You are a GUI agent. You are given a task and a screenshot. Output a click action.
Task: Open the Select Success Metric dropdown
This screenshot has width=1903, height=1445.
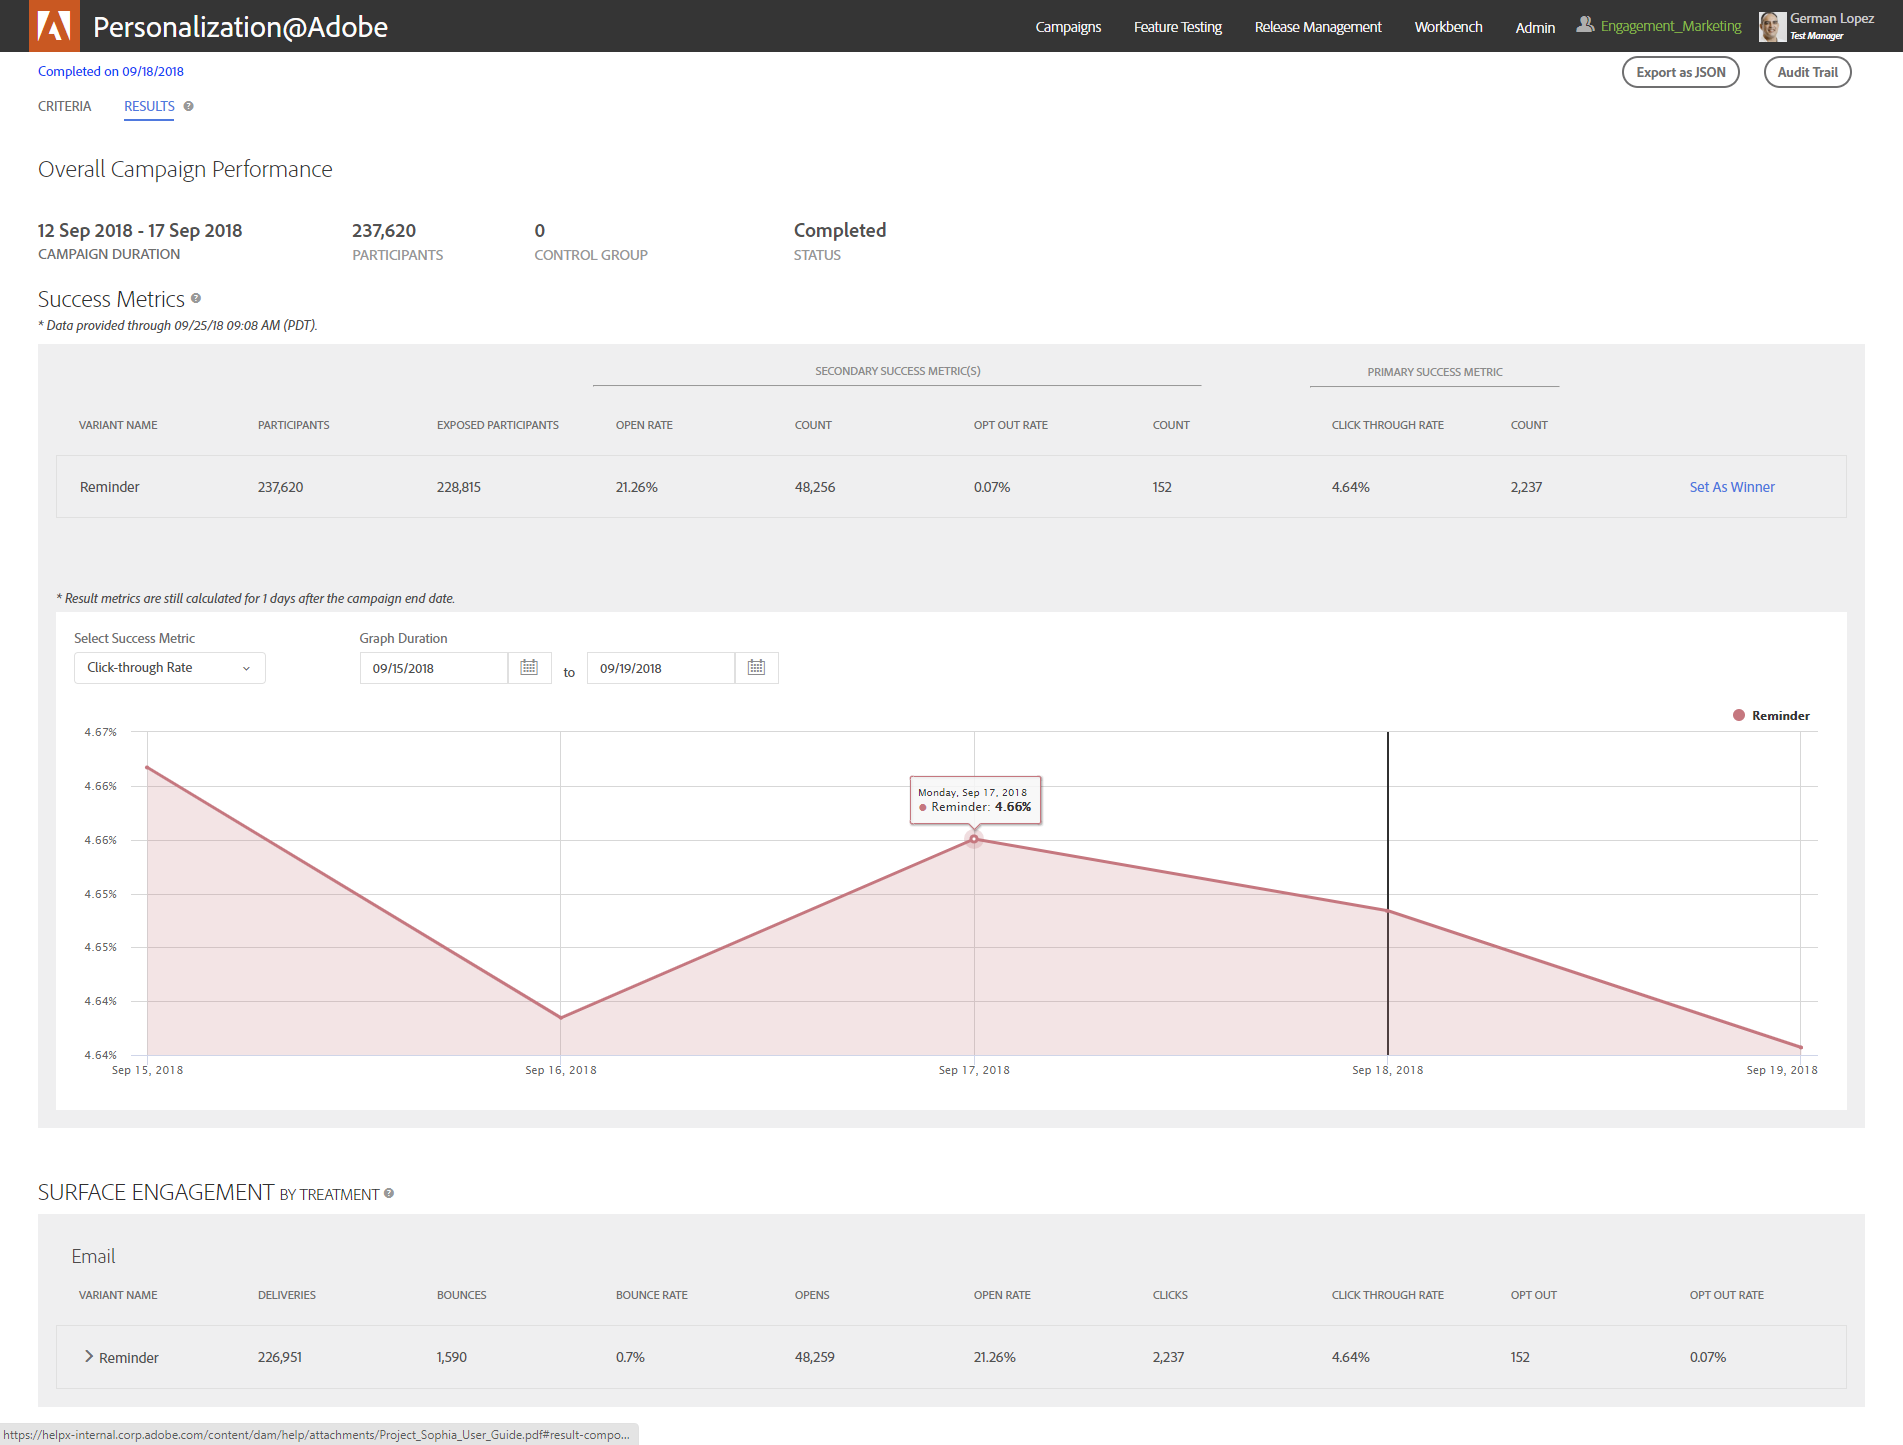coord(169,668)
